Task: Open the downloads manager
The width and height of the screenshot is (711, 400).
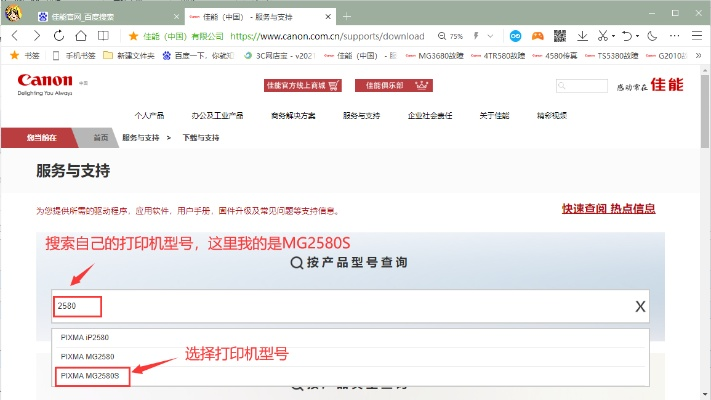Action: (582, 36)
